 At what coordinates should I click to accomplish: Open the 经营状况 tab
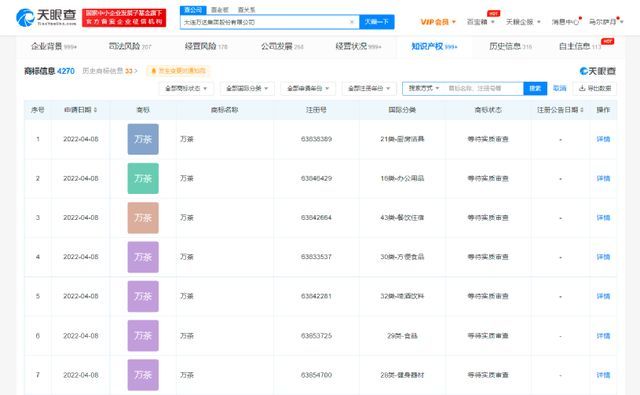[358, 46]
